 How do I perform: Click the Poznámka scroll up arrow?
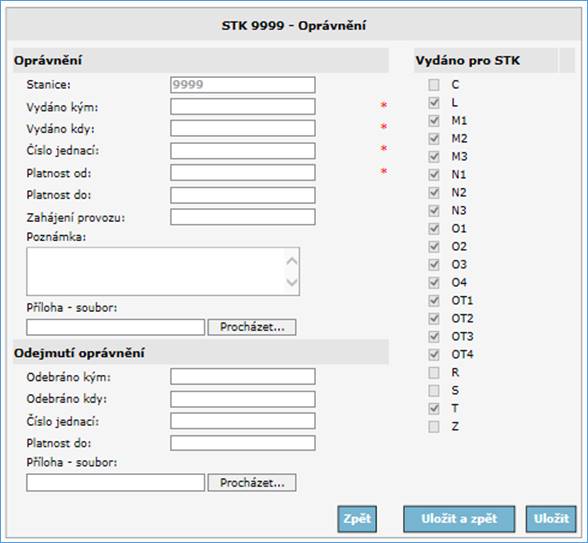coord(292,261)
